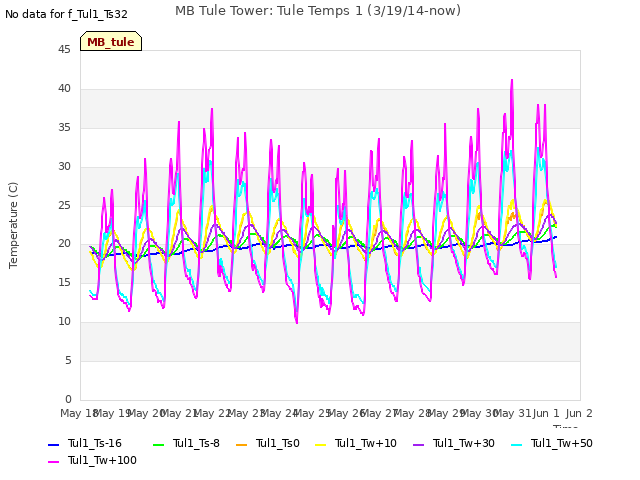Click the yellow Tul1_Tw+10 legend color marker
Image resolution: width=640 pixels, height=480 pixels.
[321, 444]
